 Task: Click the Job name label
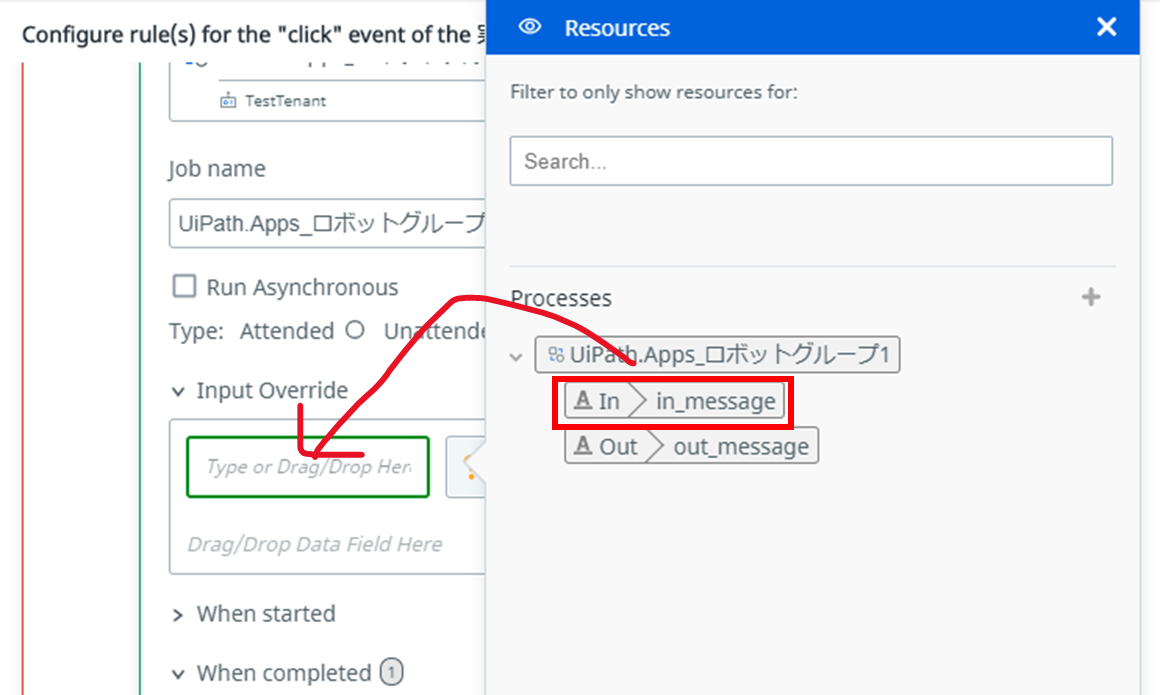tap(217, 169)
